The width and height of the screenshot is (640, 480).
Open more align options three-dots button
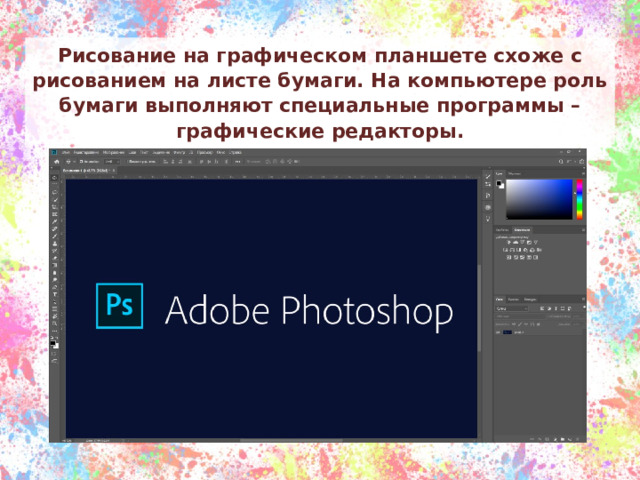238,162
